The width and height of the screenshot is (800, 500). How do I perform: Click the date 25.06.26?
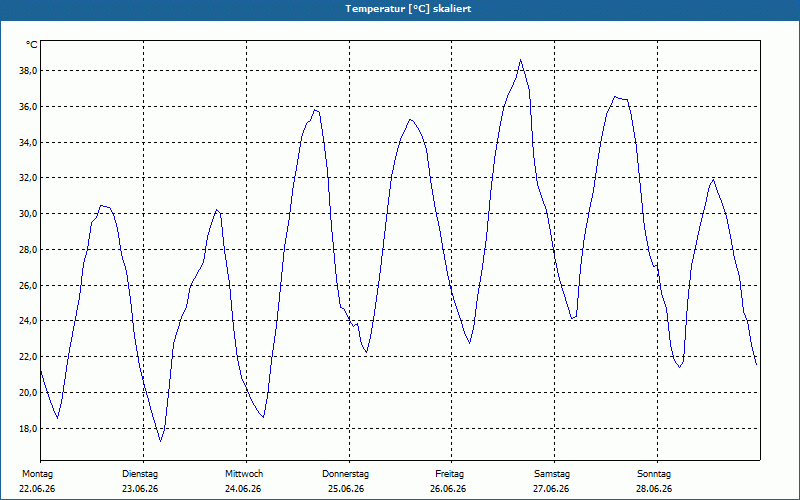(x=346, y=489)
